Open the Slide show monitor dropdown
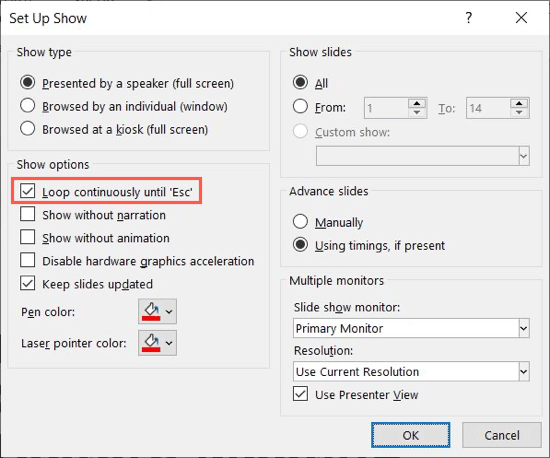550x458 pixels. [411, 328]
